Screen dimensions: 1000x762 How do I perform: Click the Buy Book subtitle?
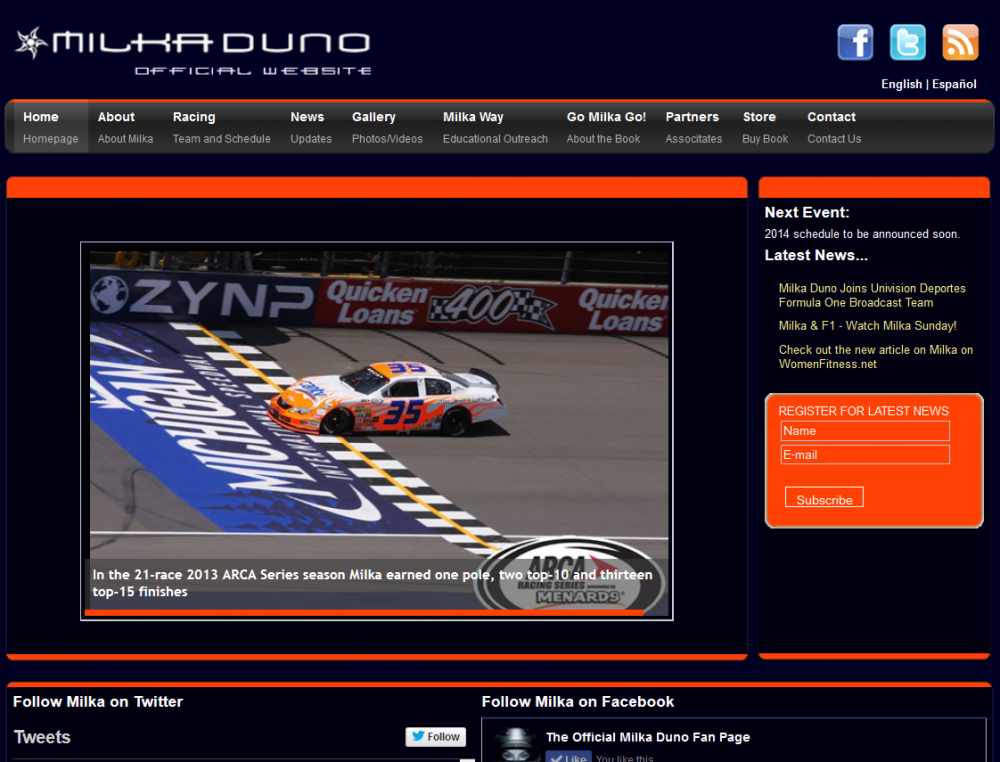coord(765,139)
